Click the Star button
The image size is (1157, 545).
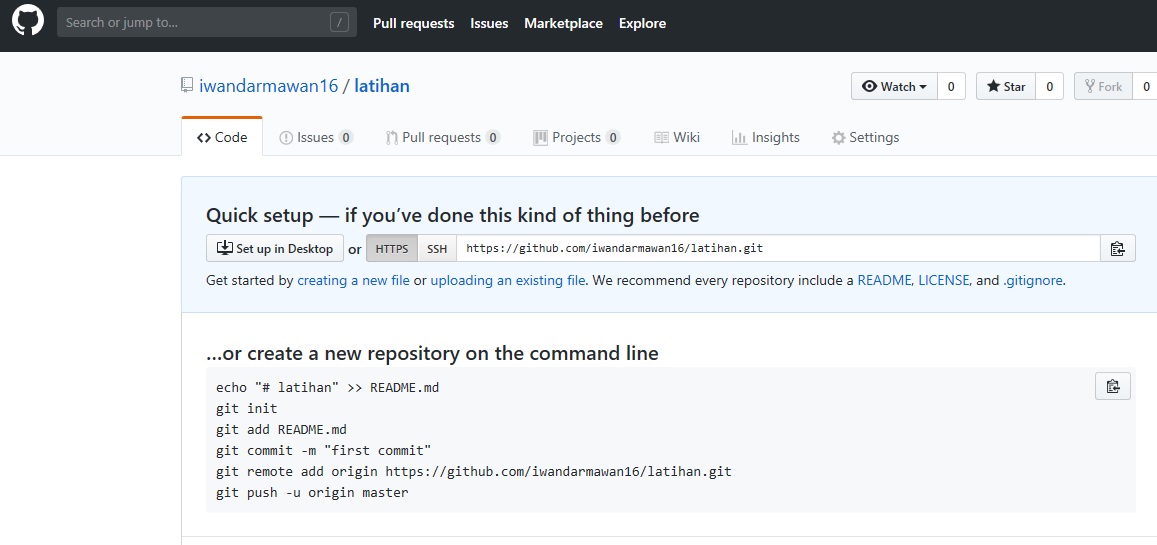pyautogui.click(x=1006, y=87)
